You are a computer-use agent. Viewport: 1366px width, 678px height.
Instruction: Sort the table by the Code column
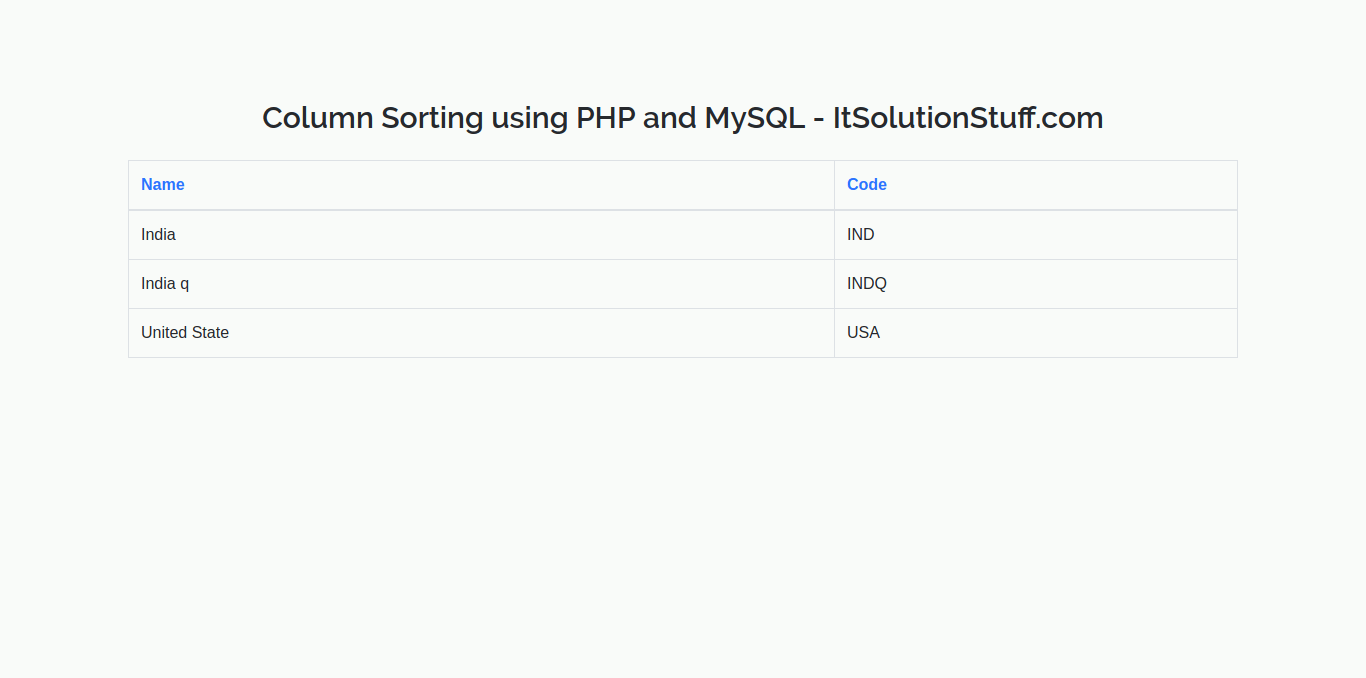(x=867, y=184)
